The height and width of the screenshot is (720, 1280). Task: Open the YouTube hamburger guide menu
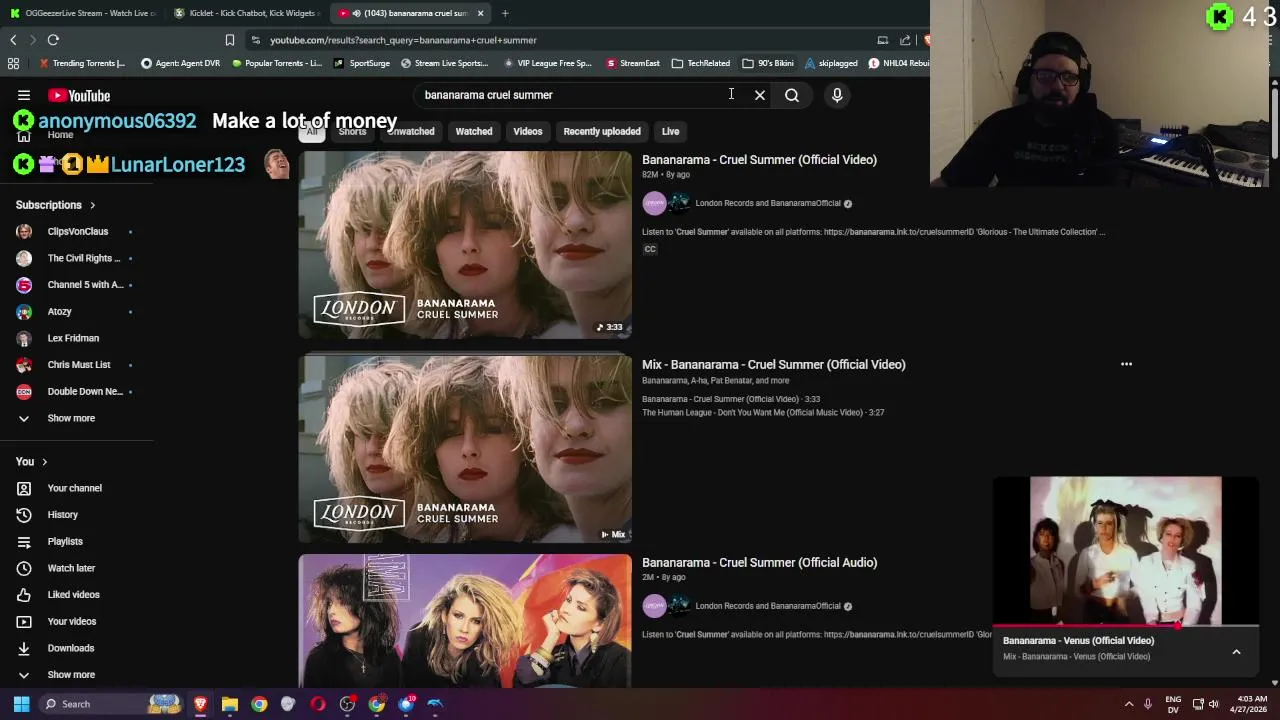click(x=24, y=95)
